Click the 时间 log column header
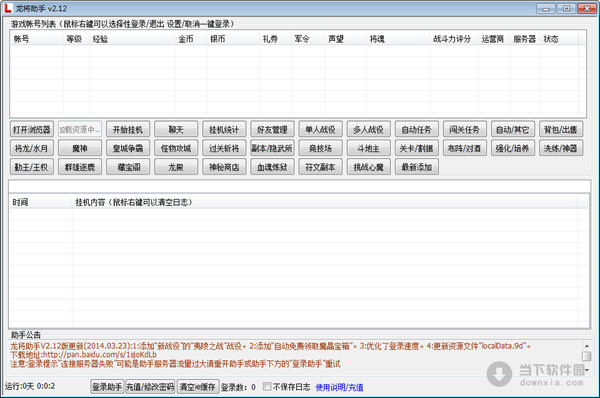Image resolution: width=600 pixels, height=398 pixels. coord(41,202)
